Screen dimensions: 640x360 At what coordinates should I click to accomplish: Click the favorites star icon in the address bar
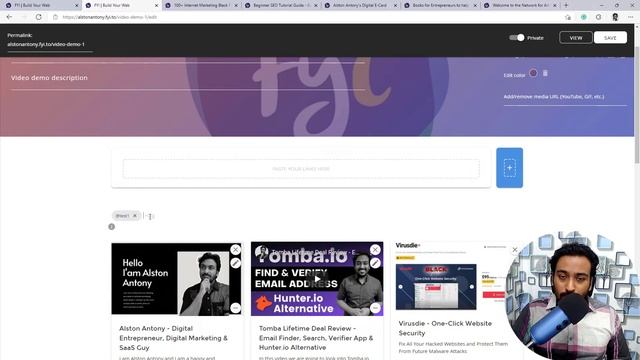(568, 17)
